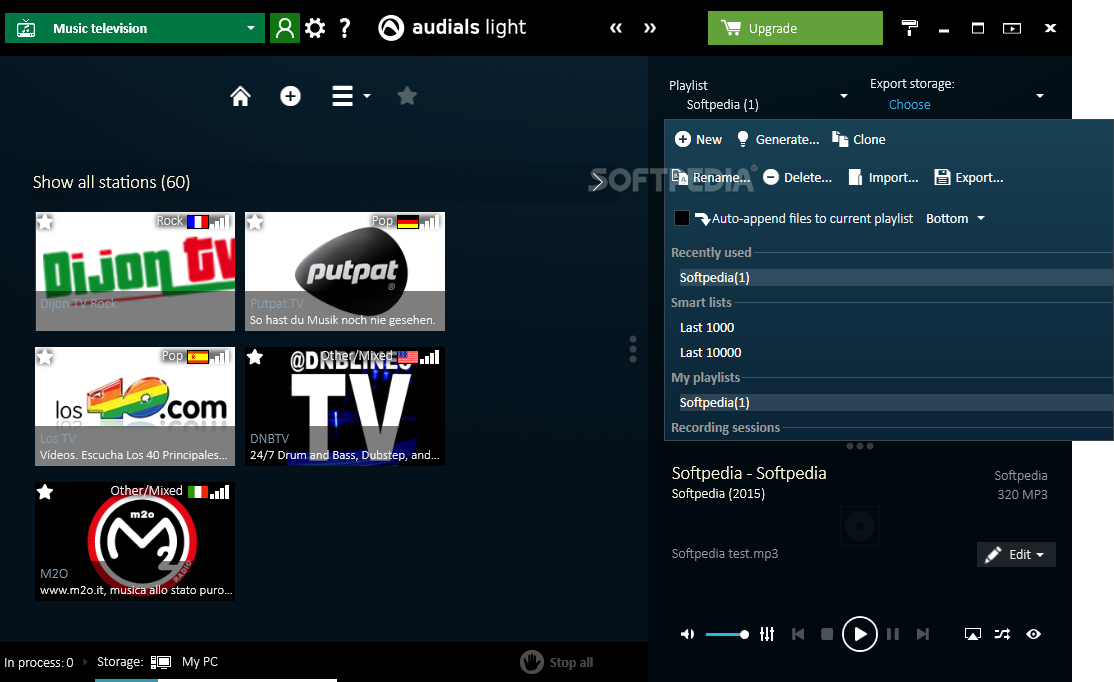Click the Upgrade button
Screen dimensions: 1114x682
point(795,28)
